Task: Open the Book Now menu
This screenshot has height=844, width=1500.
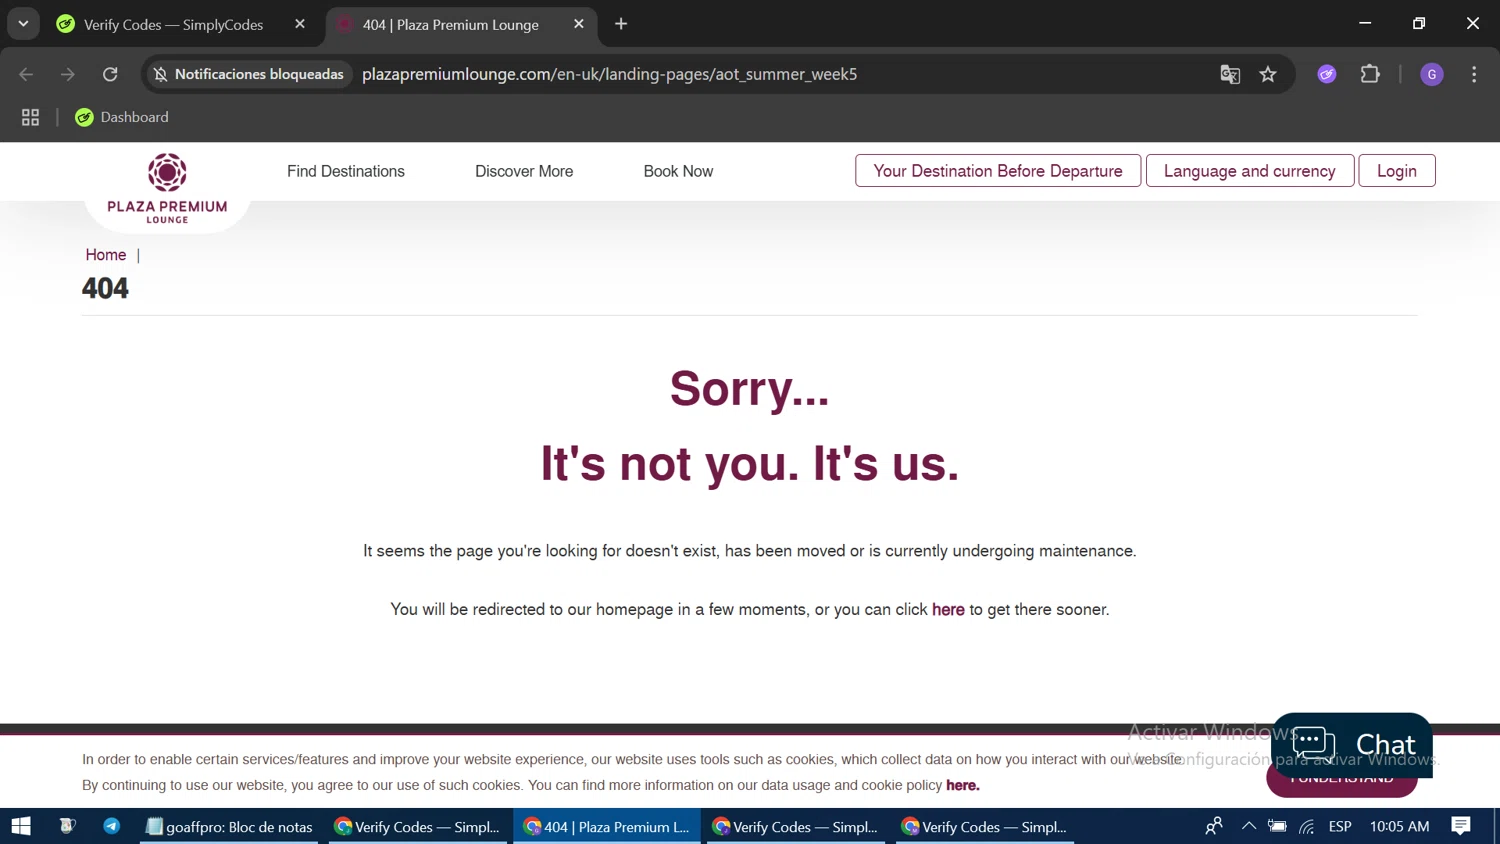Action: pyautogui.click(x=678, y=171)
